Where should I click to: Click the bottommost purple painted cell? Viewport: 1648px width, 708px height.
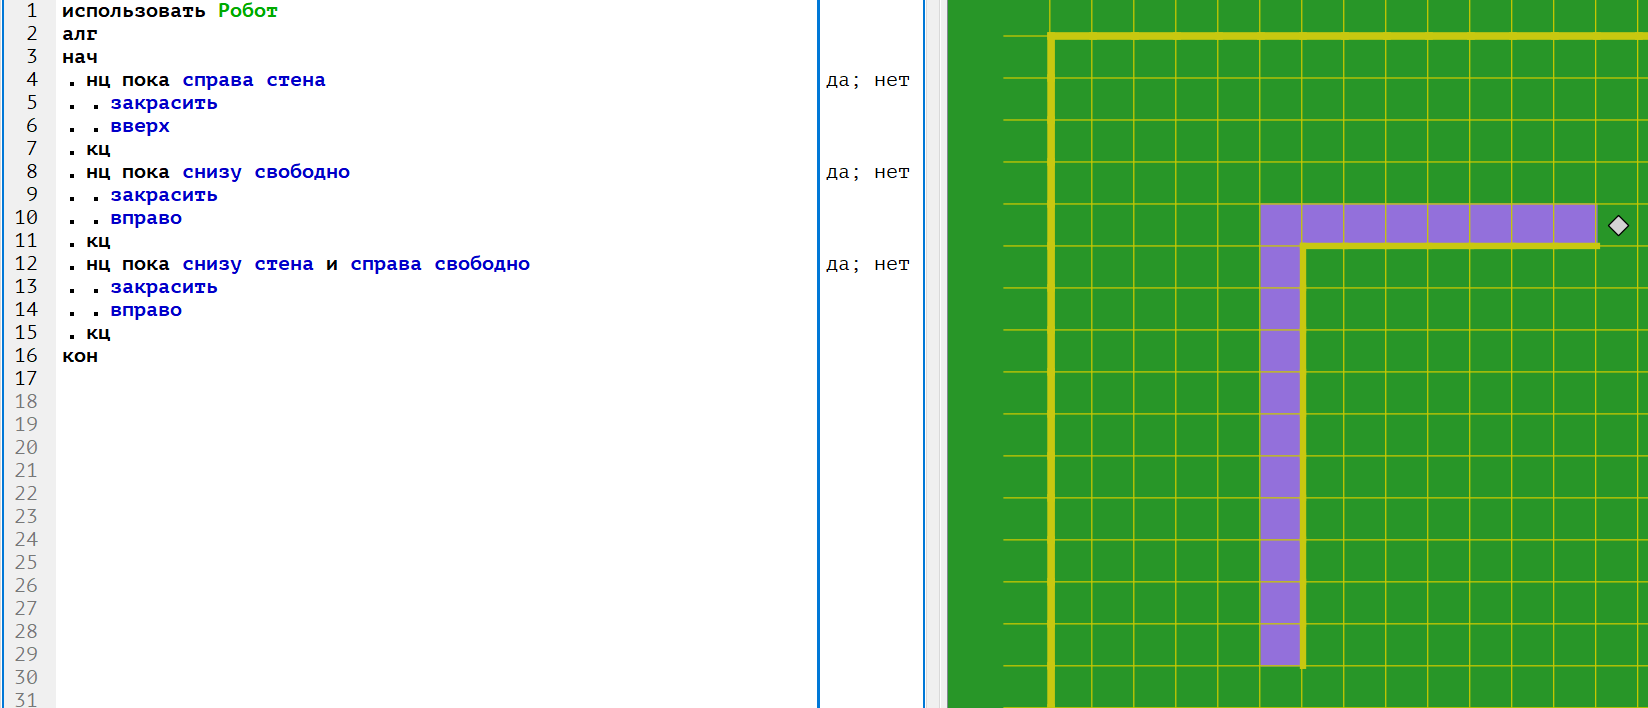(x=1280, y=645)
